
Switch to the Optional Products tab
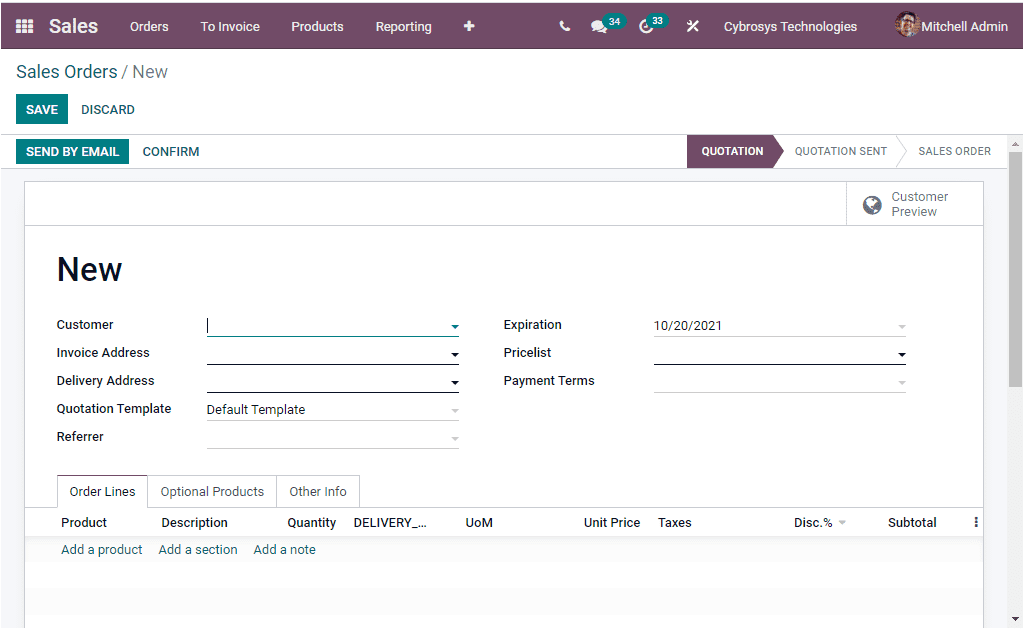click(211, 491)
